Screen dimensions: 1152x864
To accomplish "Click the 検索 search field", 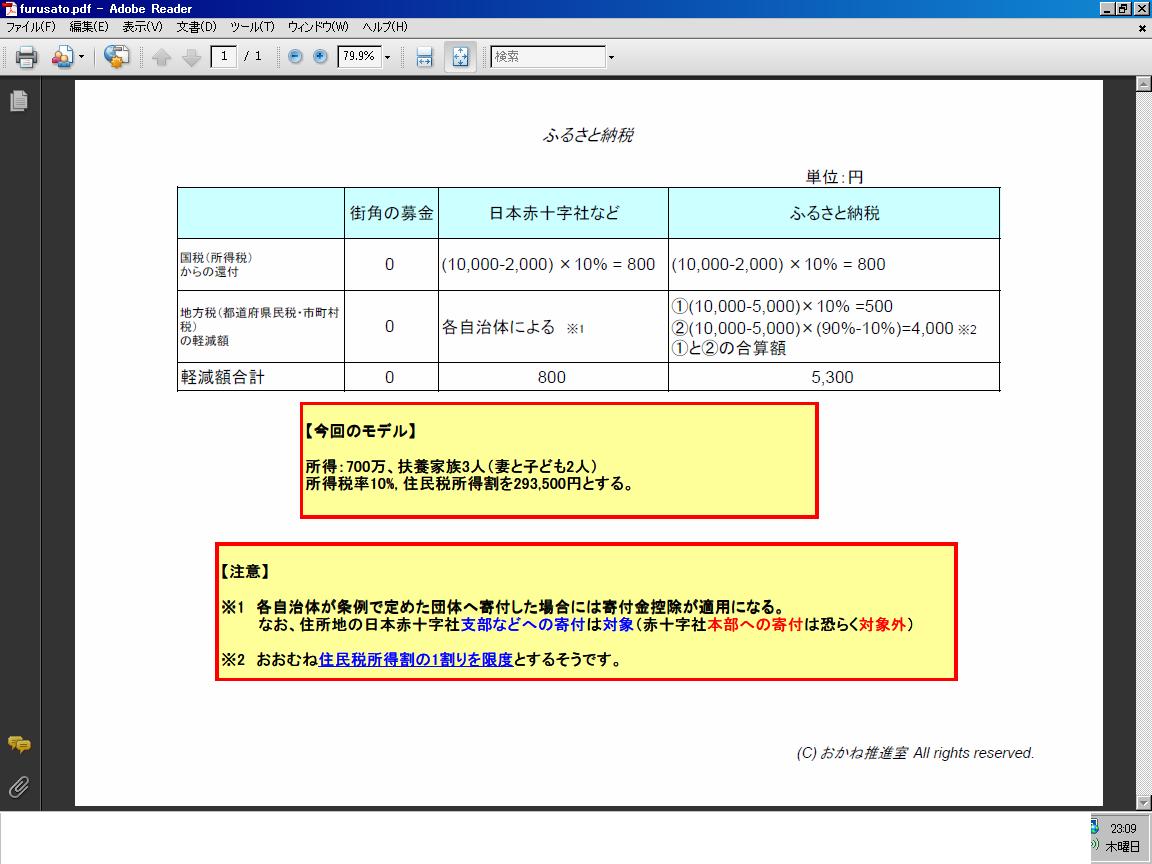I will pos(548,56).
